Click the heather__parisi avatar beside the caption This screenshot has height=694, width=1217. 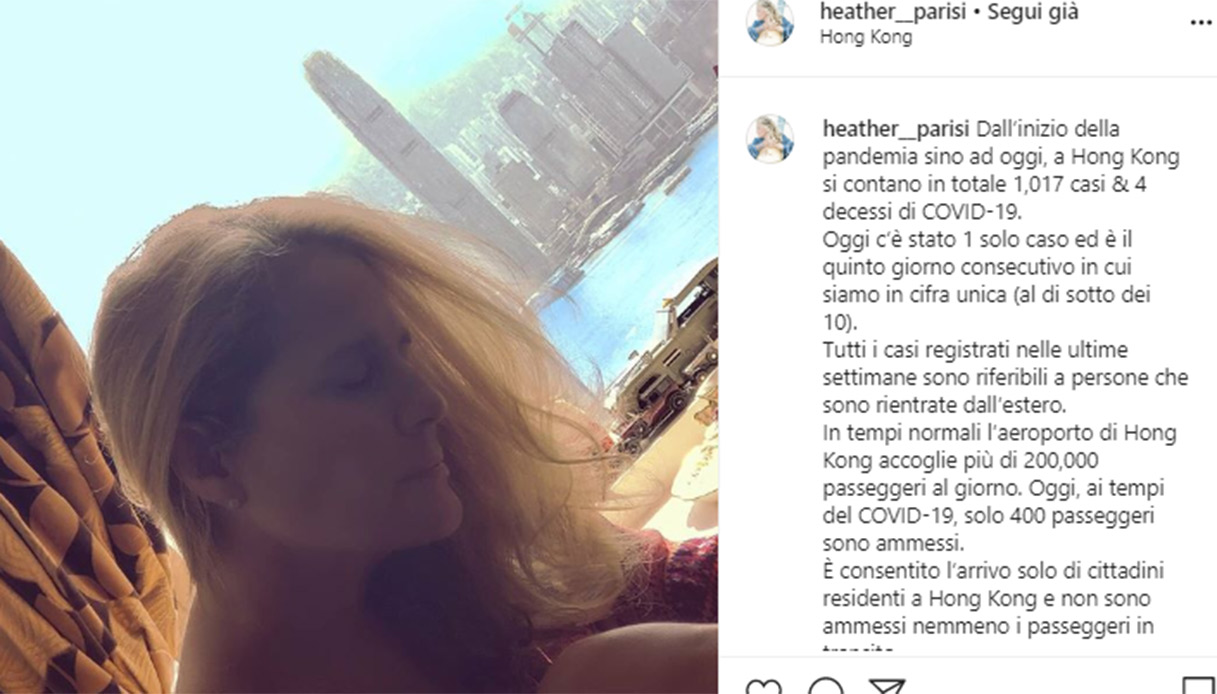[x=770, y=139]
